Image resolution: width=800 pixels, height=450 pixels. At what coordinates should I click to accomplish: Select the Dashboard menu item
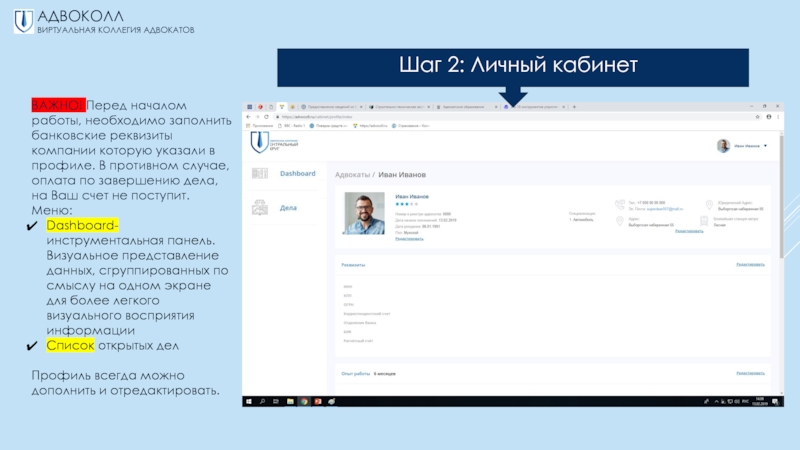(297, 174)
